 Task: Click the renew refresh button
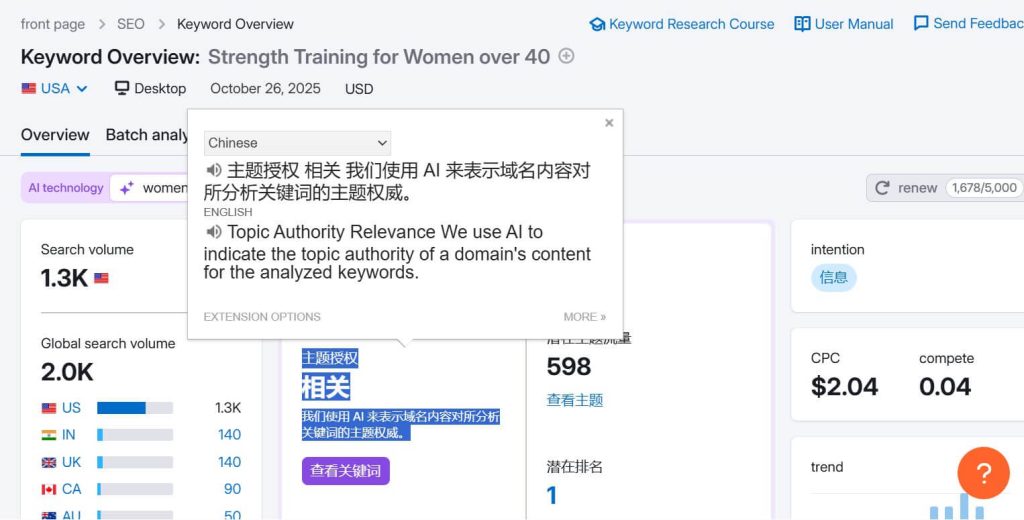(x=906, y=188)
